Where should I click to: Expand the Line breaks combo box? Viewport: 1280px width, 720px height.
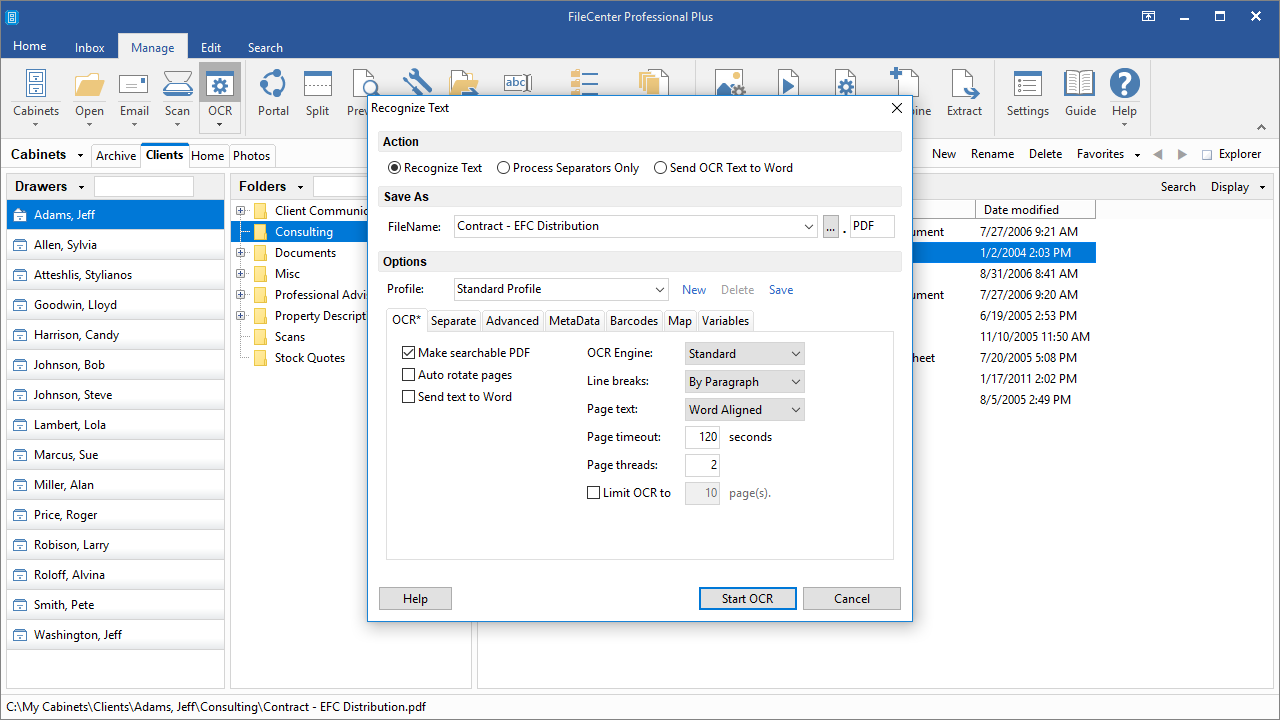[744, 382]
